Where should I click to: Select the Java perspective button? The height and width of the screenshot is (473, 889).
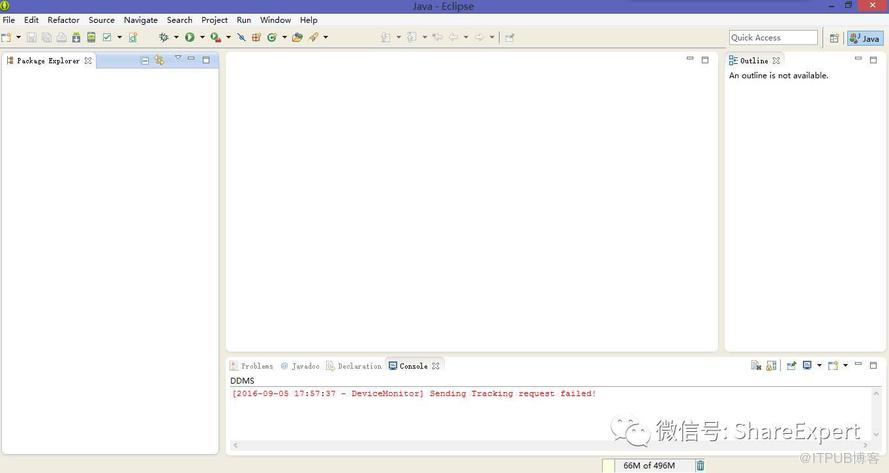[x=865, y=38]
